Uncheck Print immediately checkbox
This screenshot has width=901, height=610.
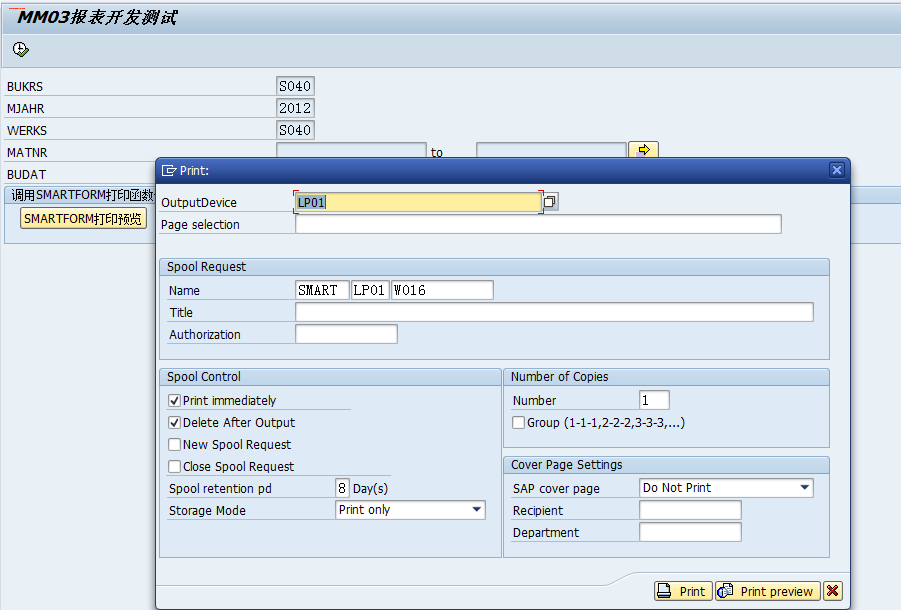pos(175,400)
